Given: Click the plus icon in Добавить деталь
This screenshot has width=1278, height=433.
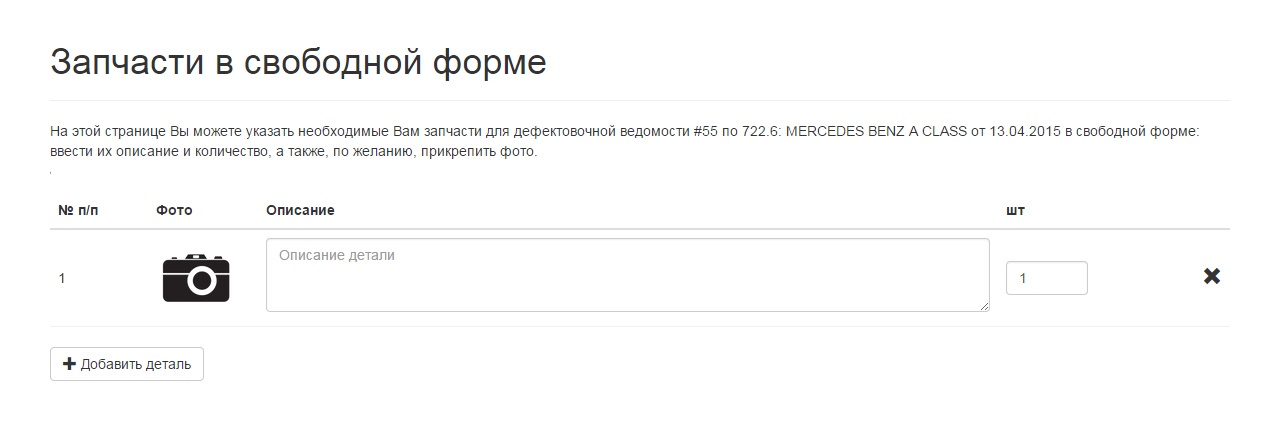Looking at the screenshot, I should [69, 364].
